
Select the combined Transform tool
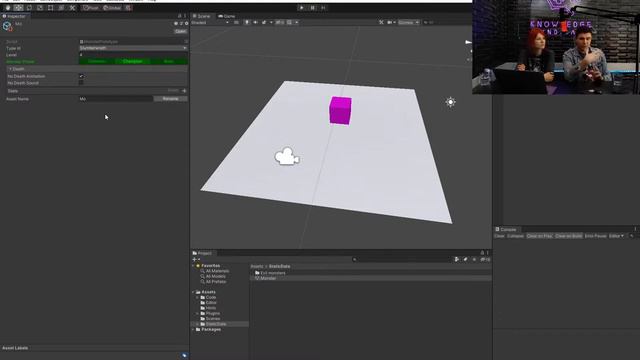point(61,8)
